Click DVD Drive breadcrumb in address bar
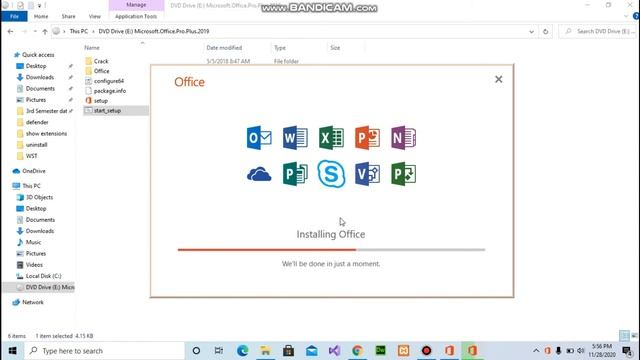 point(153,31)
